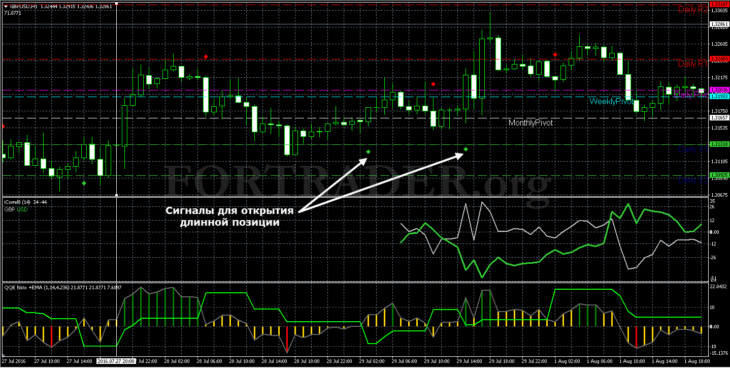Select the Daily R1 resistance label
This screenshot has height=368, width=730.
692,64
